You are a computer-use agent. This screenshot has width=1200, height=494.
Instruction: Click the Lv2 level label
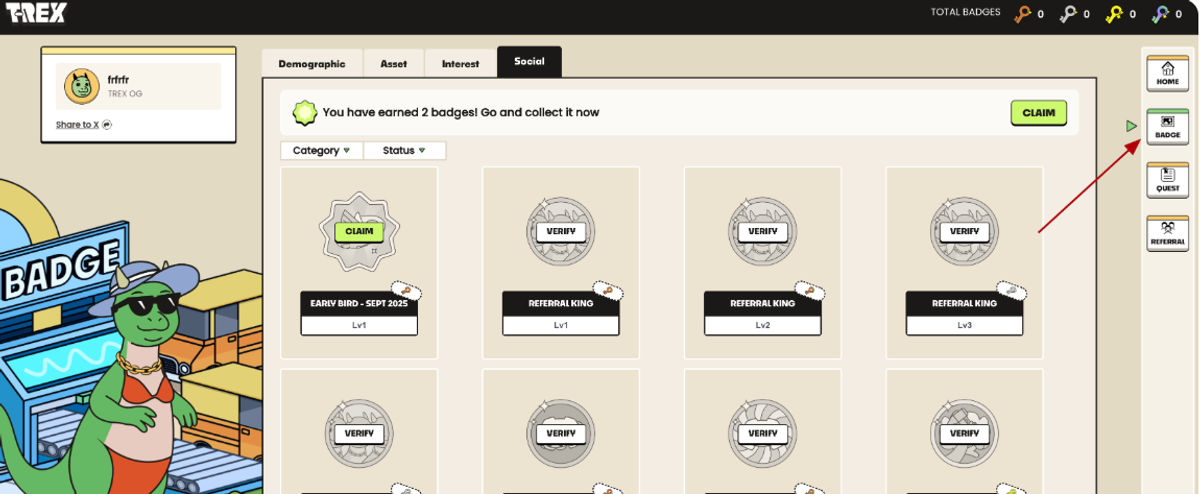[762, 325]
